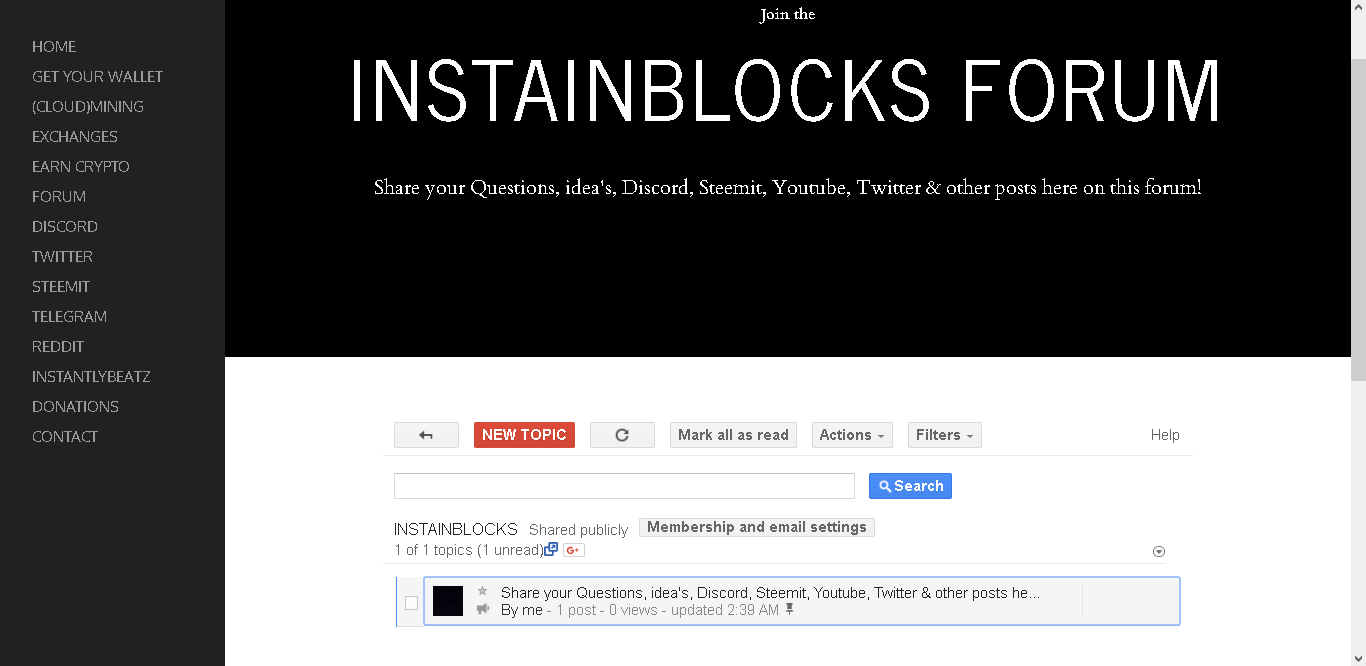Create a NEW TOPIC
This screenshot has width=1366, height=666.
(x=524, y=435)
